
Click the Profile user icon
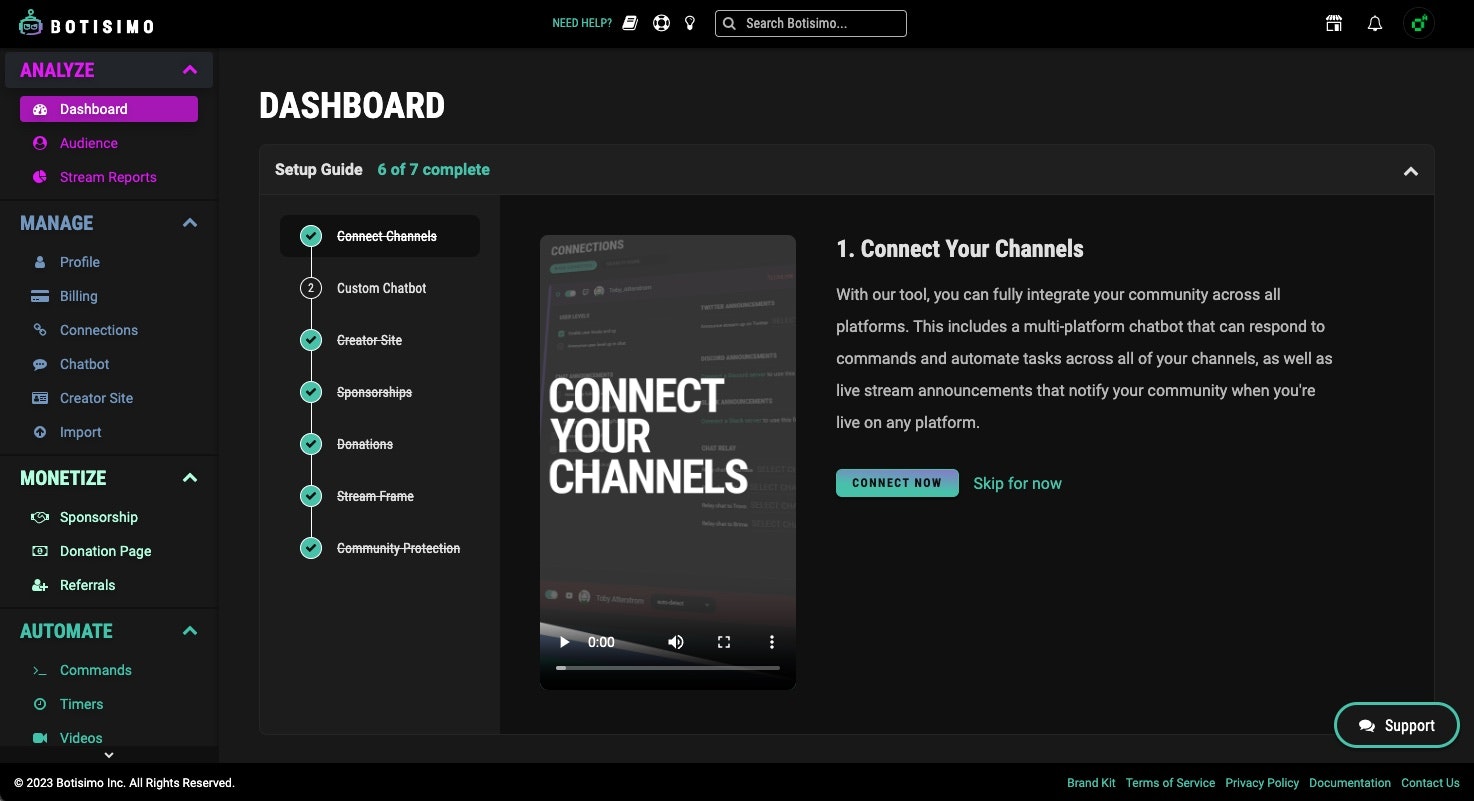[x=40, y=262]
